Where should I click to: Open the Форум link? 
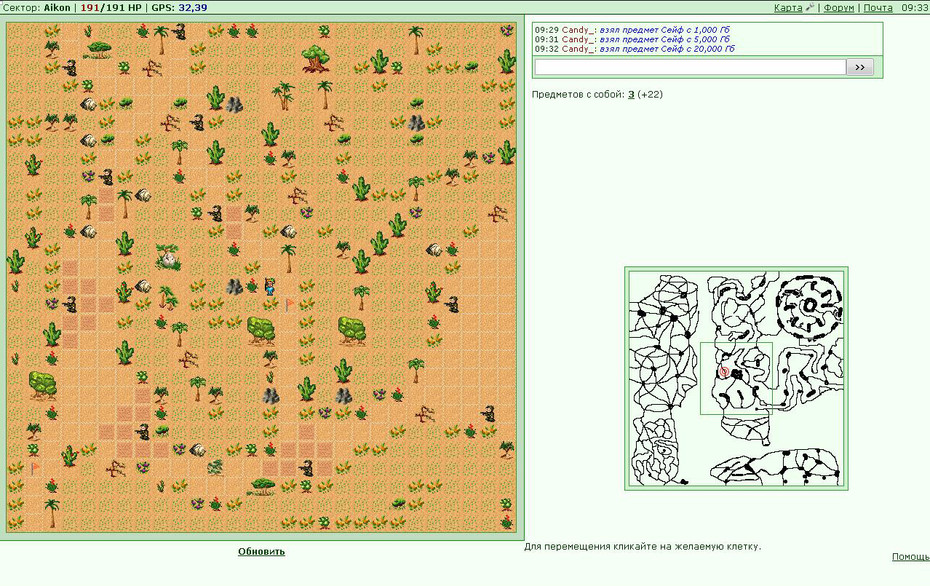(x=839, y=8)
